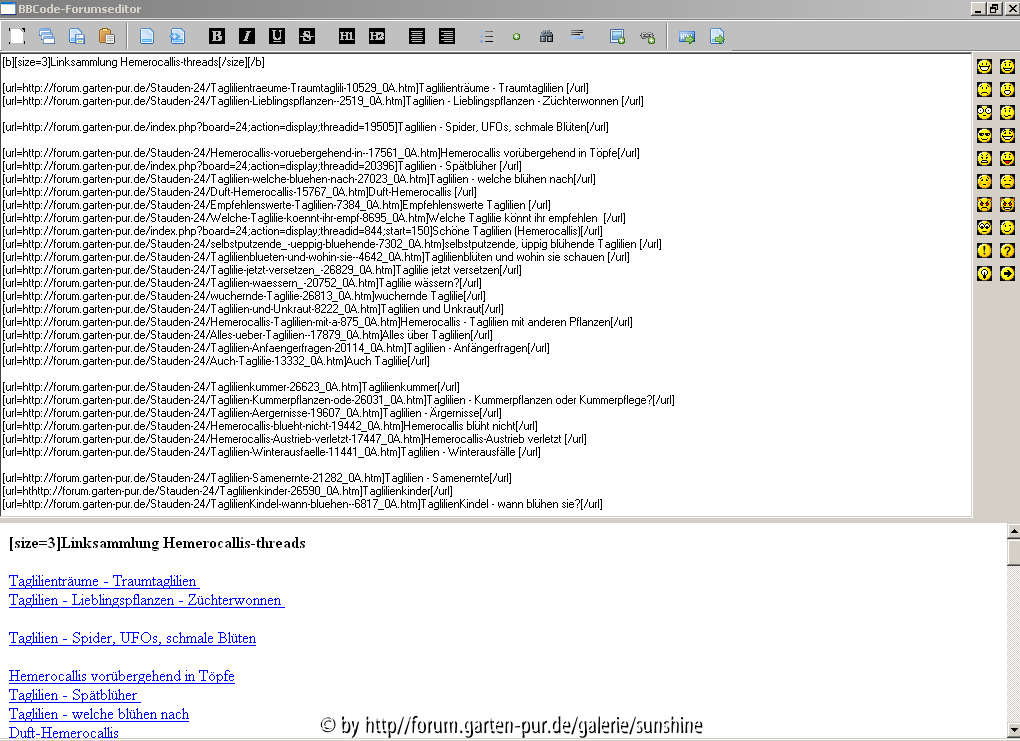Click the binoculars search icon

click(546, 37)
